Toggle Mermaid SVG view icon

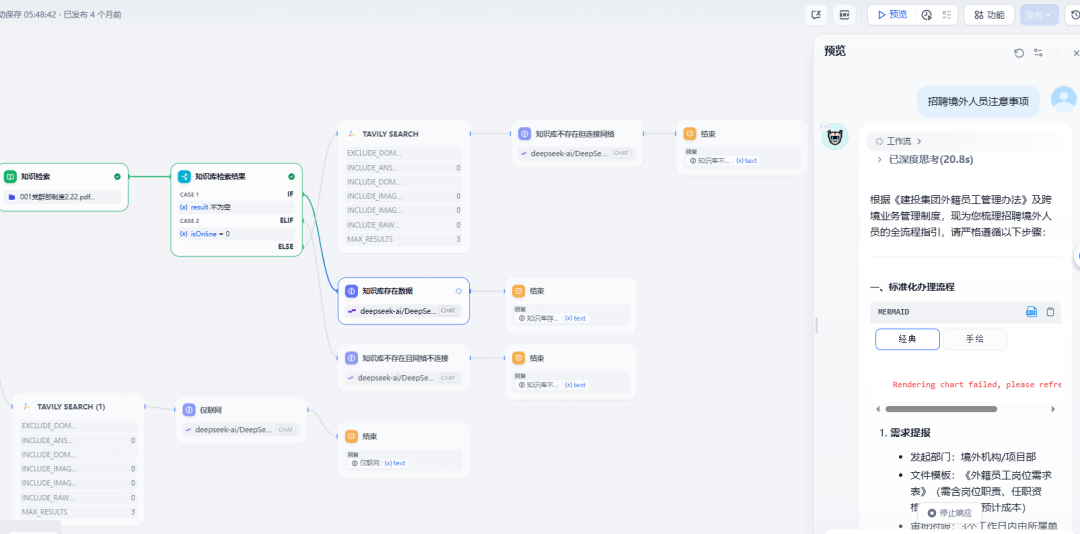tap(1031, 312)
